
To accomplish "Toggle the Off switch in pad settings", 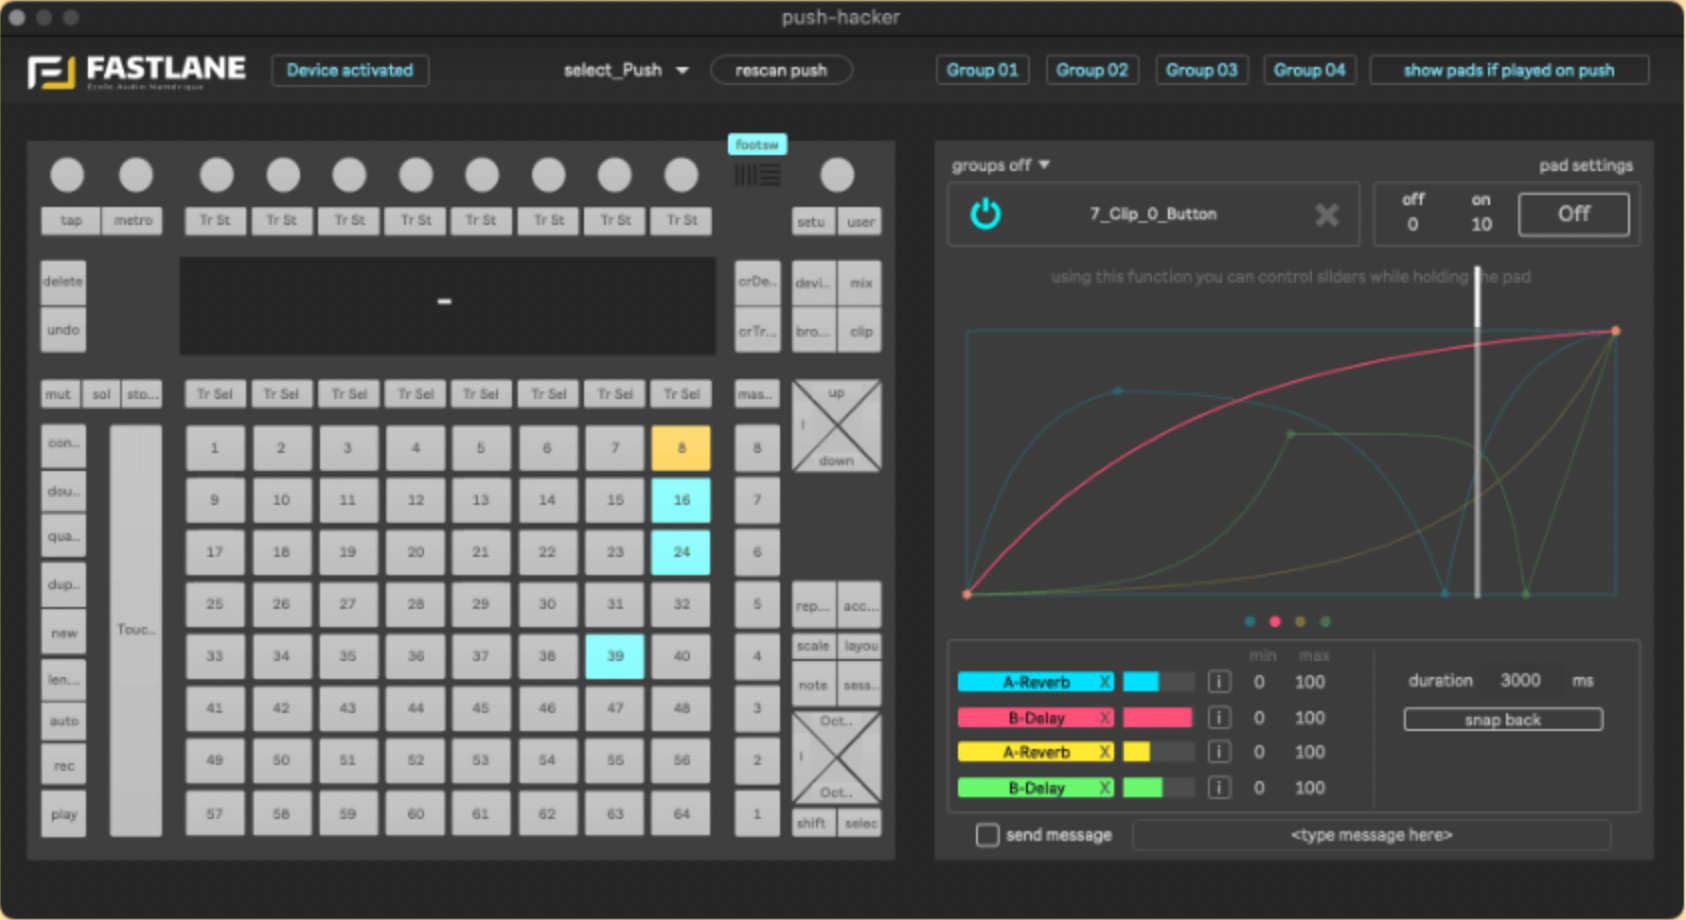I will [x=1574, y=214].
